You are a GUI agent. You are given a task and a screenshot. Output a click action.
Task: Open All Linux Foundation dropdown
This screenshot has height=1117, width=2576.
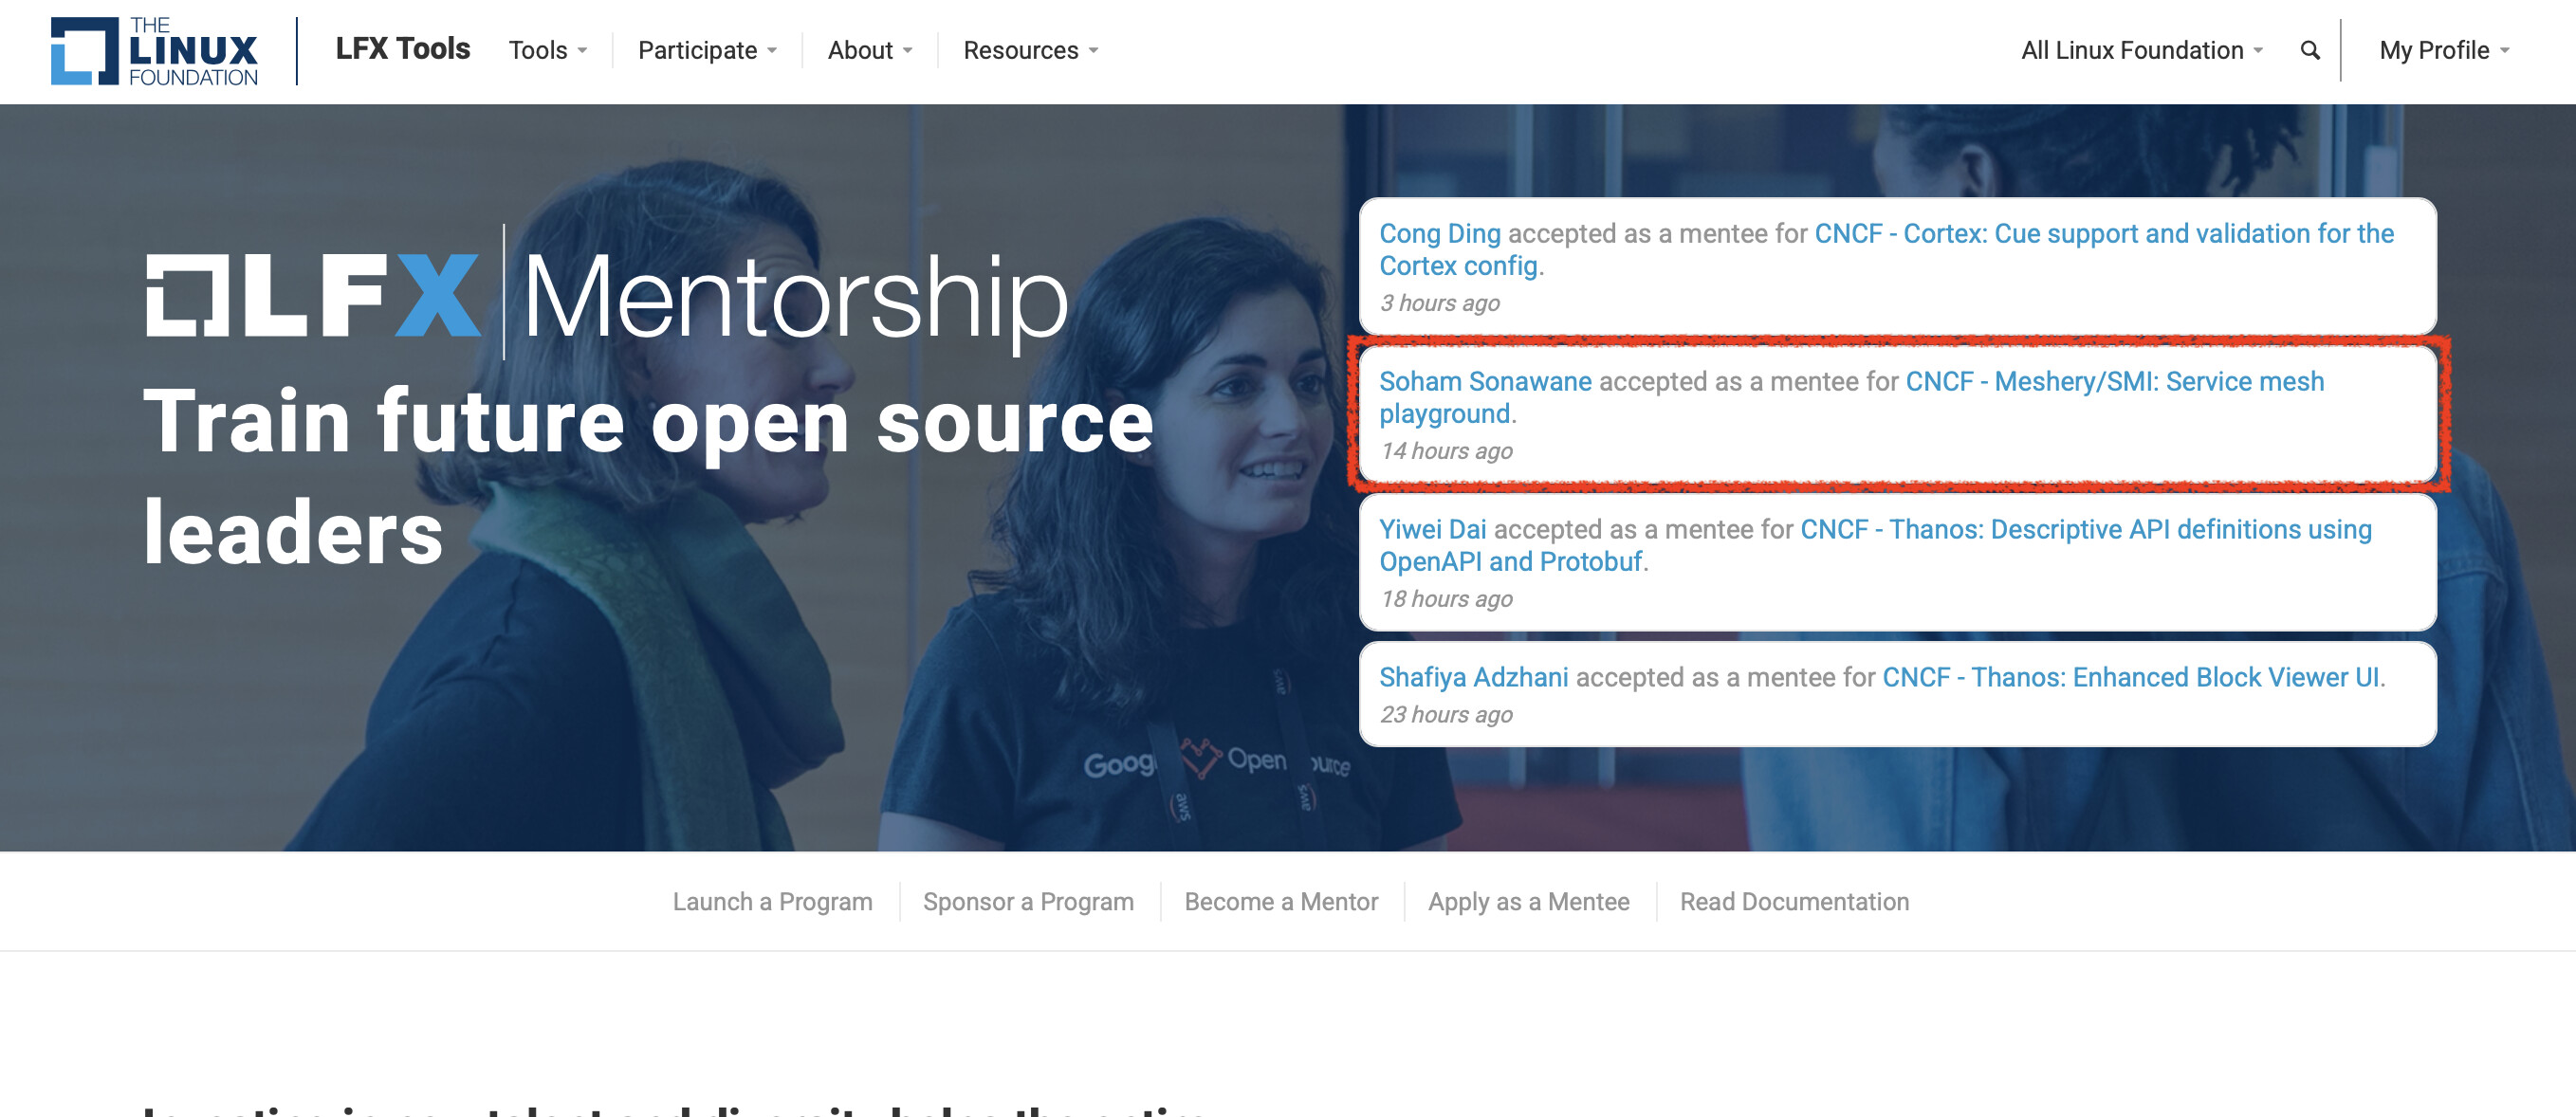[x=2141, y=50]
